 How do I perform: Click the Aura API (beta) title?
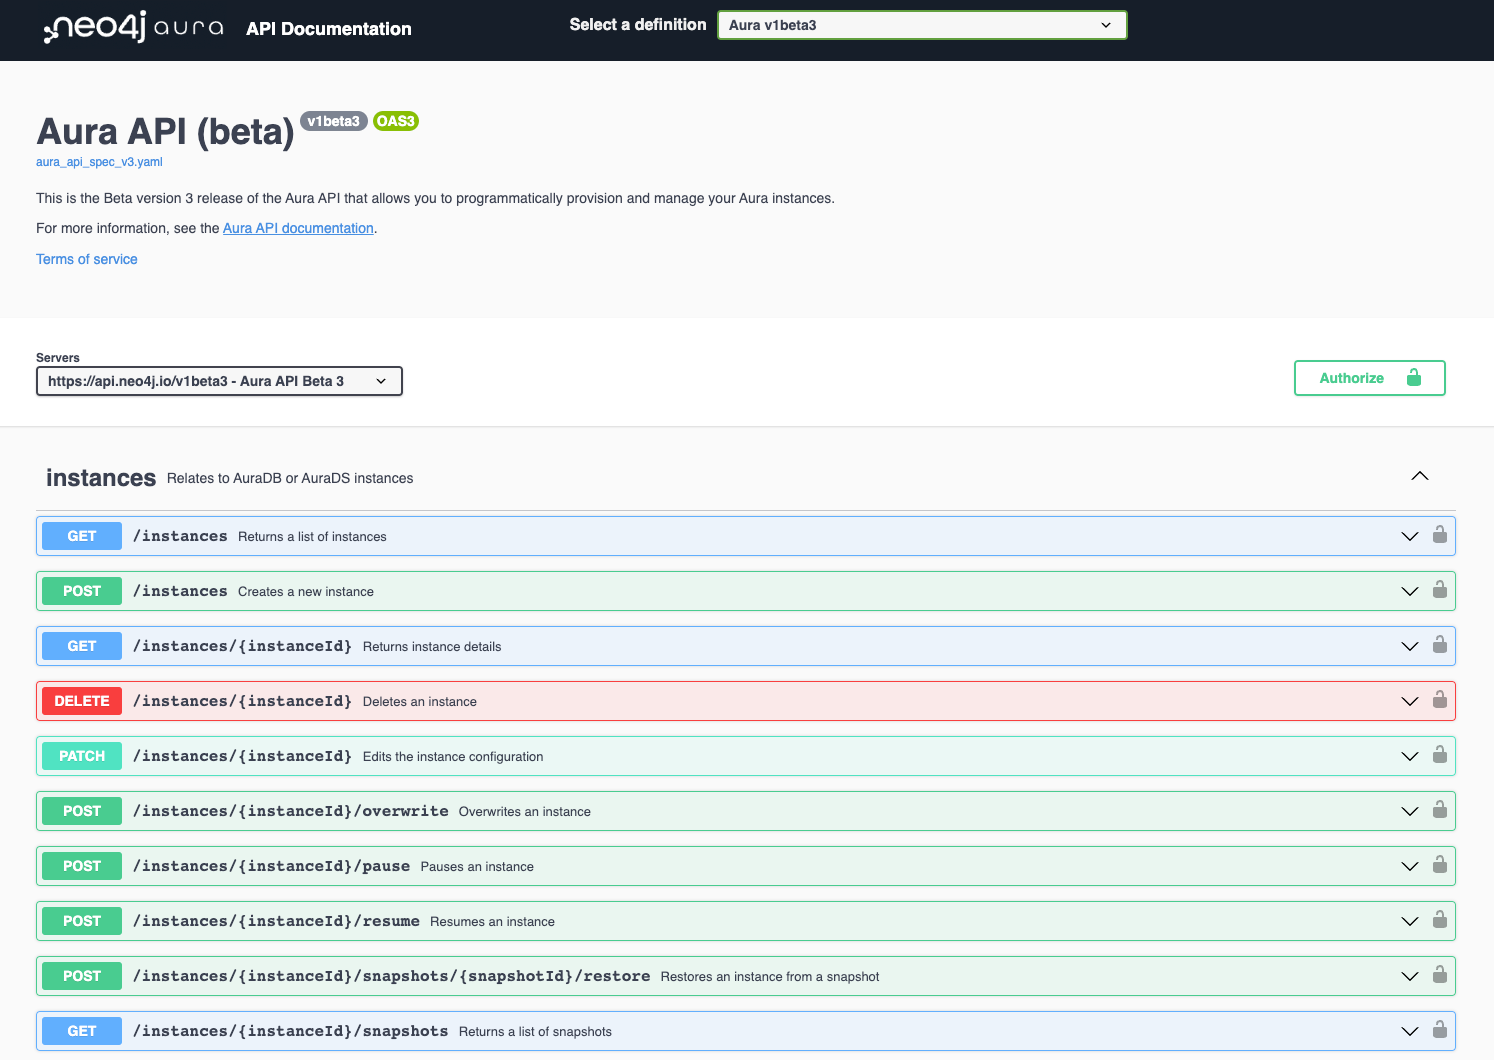tap(166, 132)
